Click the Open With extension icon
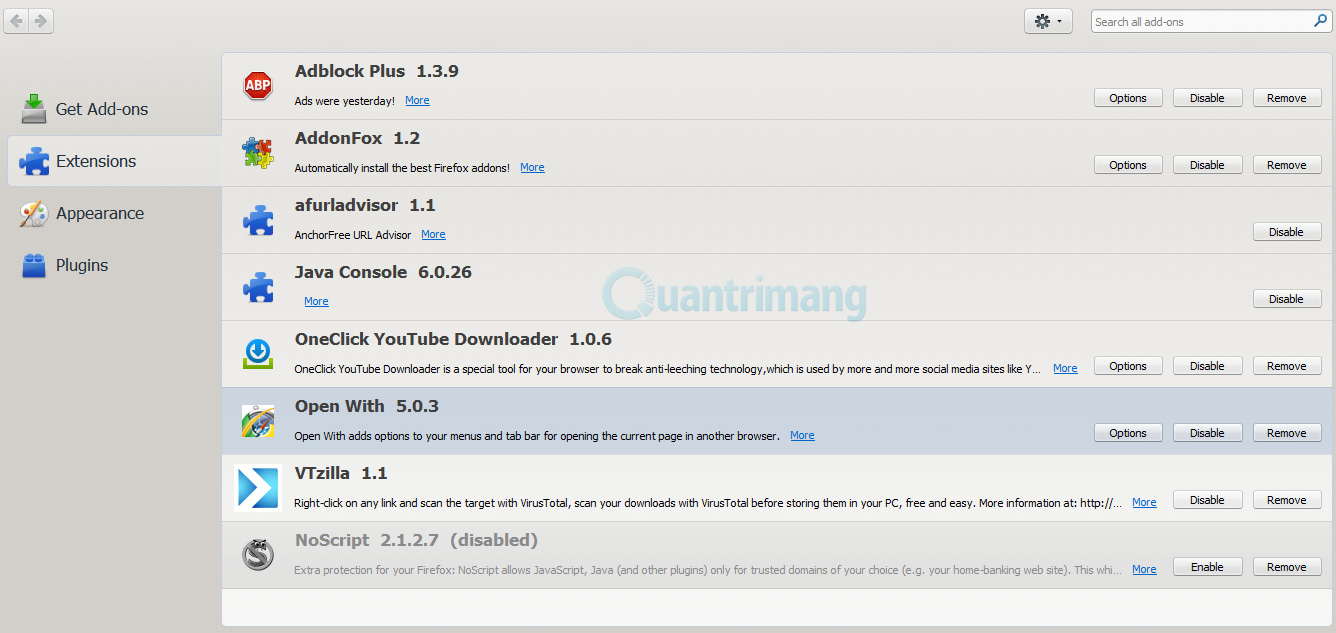The width and height of the screenshot is (1336, 633). [x=258, y=421]
